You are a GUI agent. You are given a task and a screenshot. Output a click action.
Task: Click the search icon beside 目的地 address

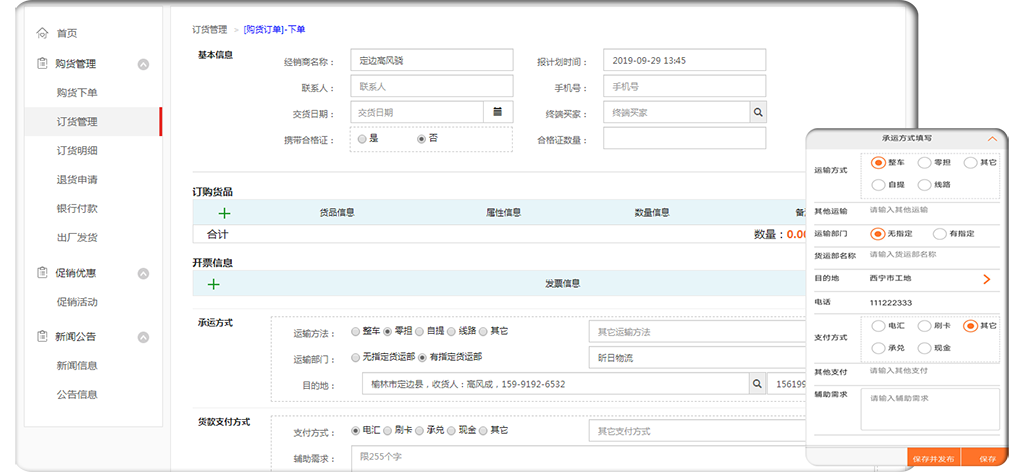[x=757, y=384]
